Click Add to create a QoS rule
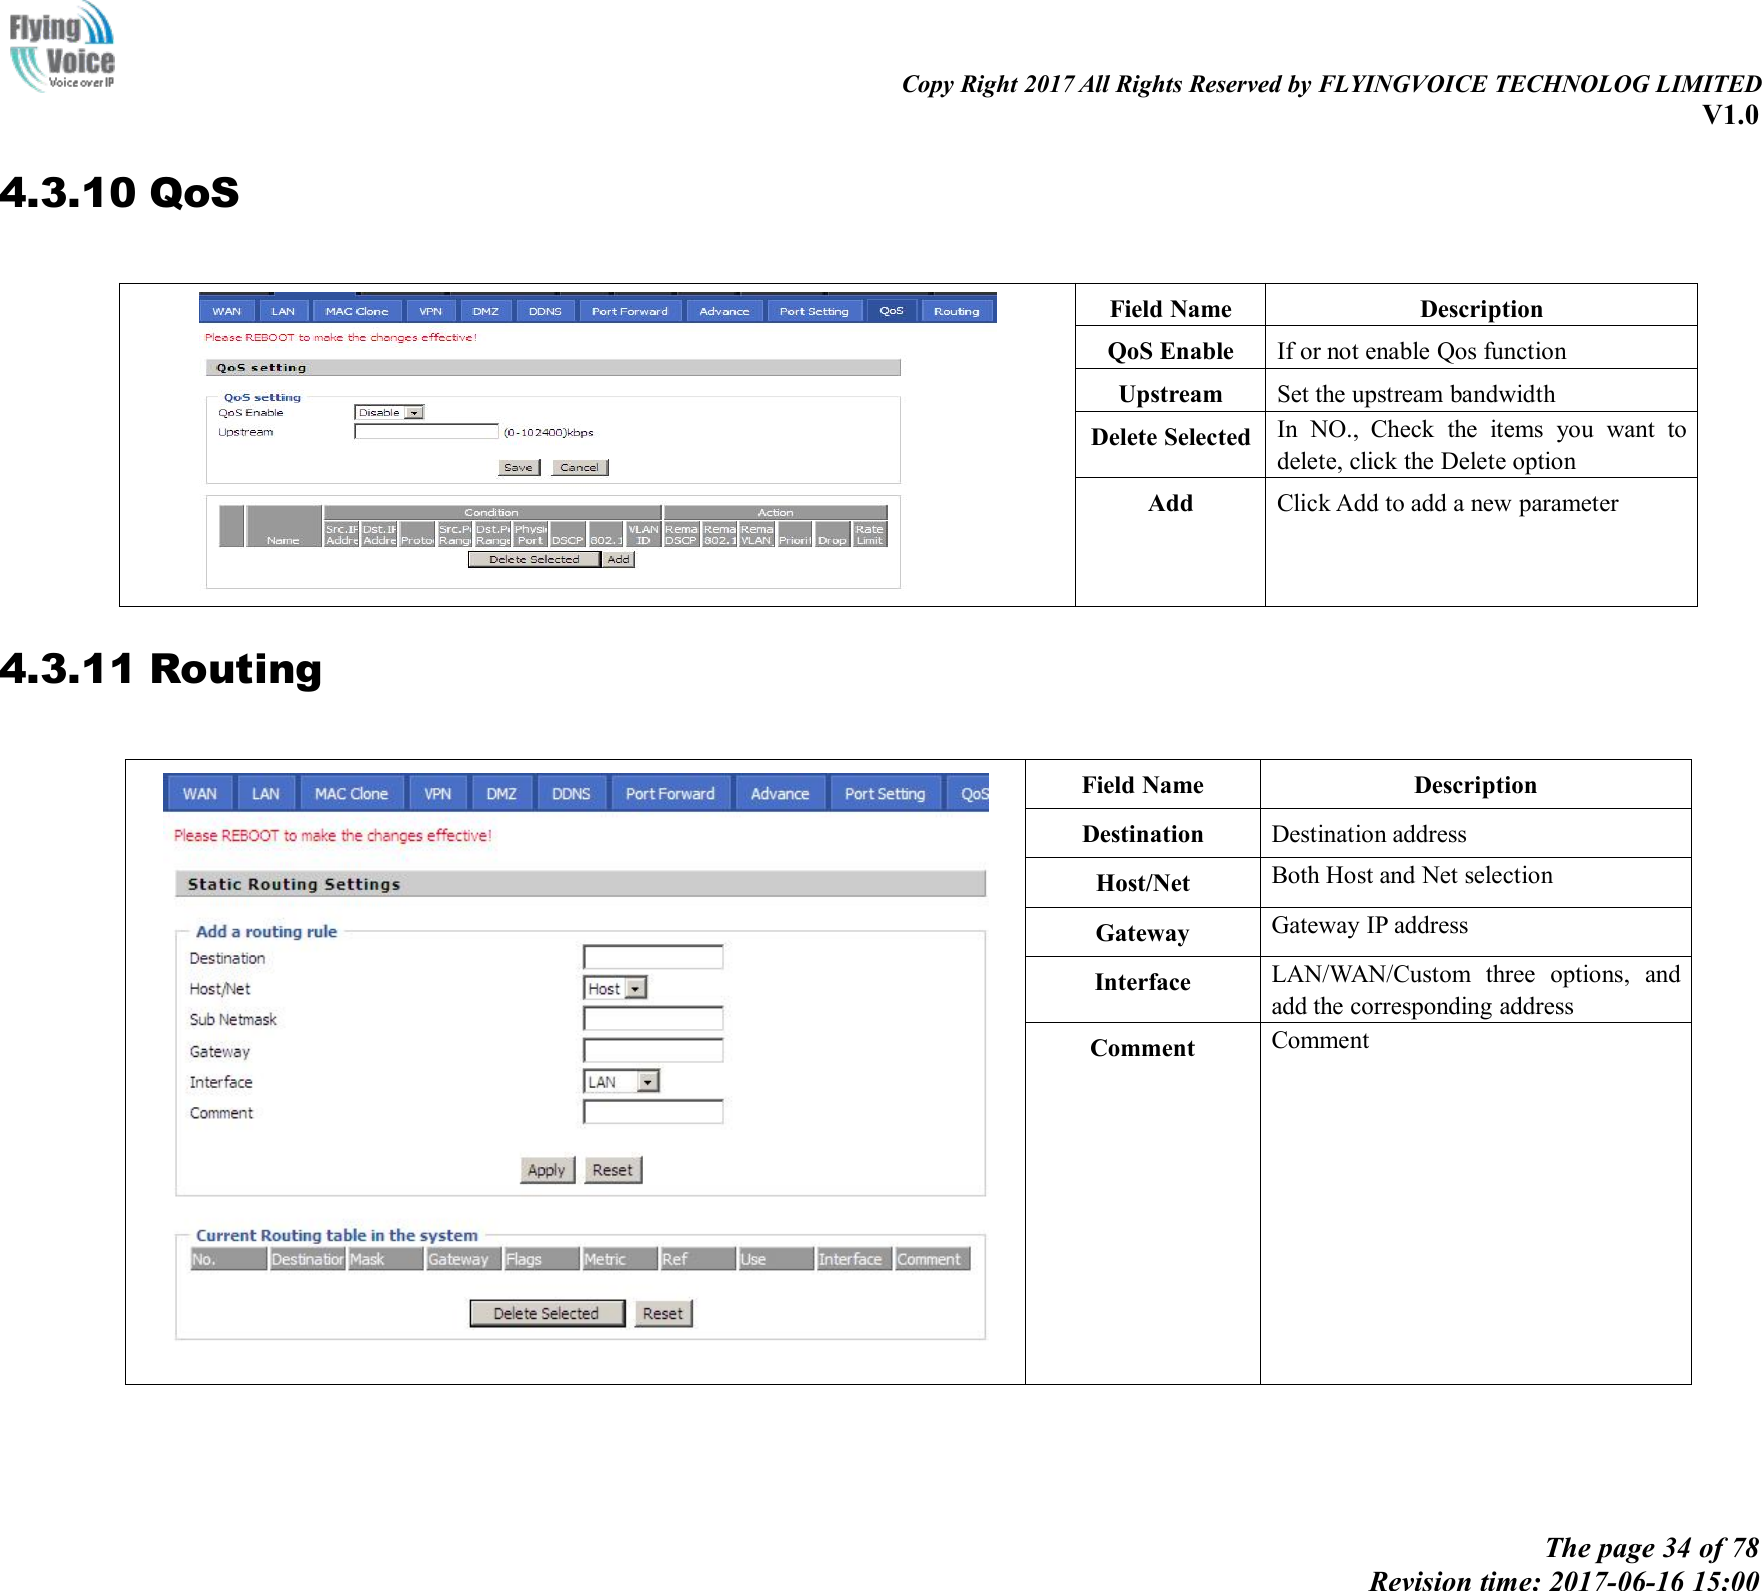 pyautogui.click(x=618, y=559)
